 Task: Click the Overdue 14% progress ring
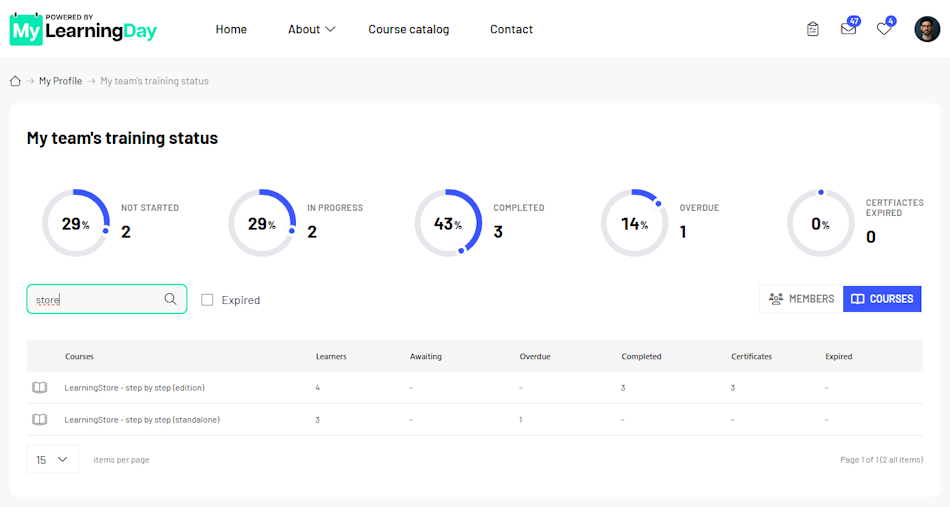[634, 223]
